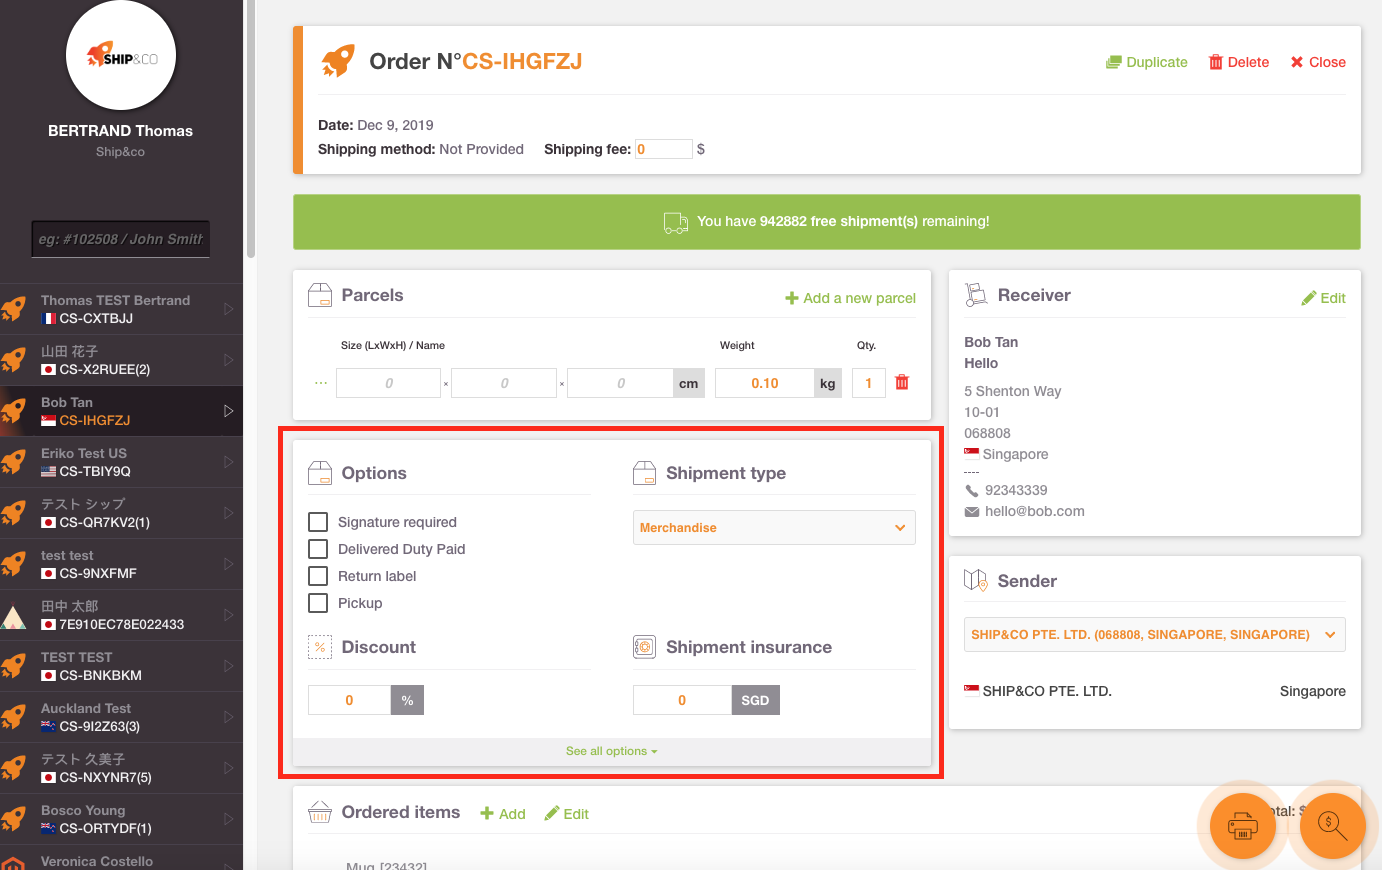Screen dimensions: 1382x870
Task: Click the receiver email hello@bob.com
Action: tap(1035, 511)
